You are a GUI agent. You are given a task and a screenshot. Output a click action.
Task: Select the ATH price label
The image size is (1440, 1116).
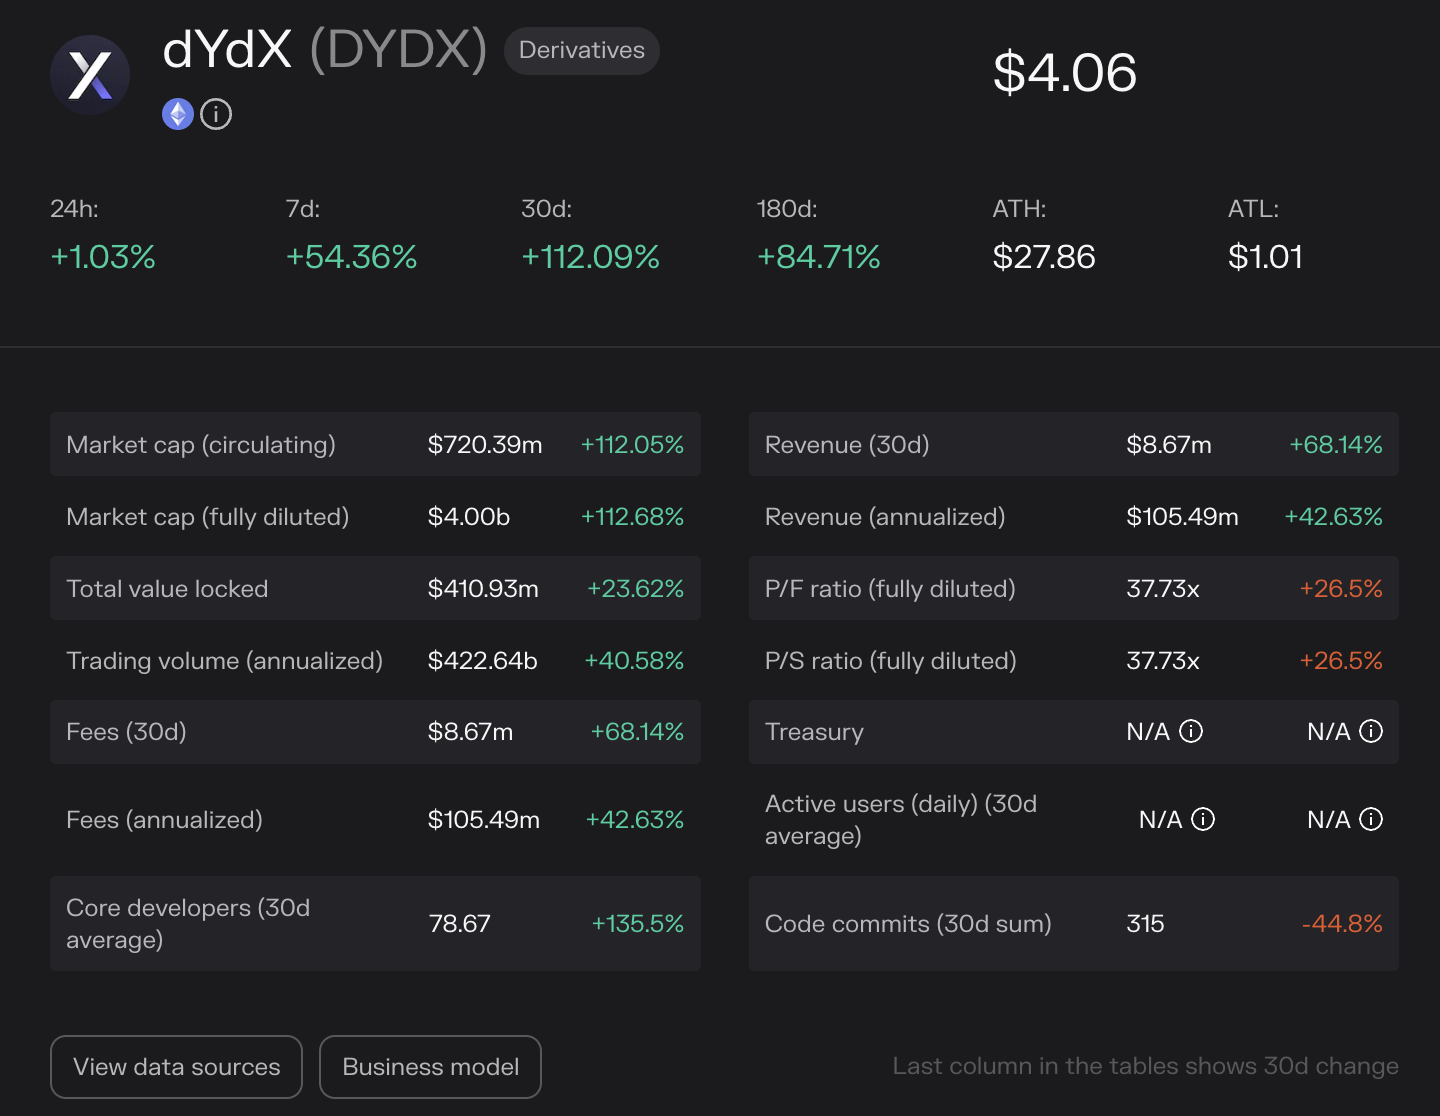pos(1019,209)
